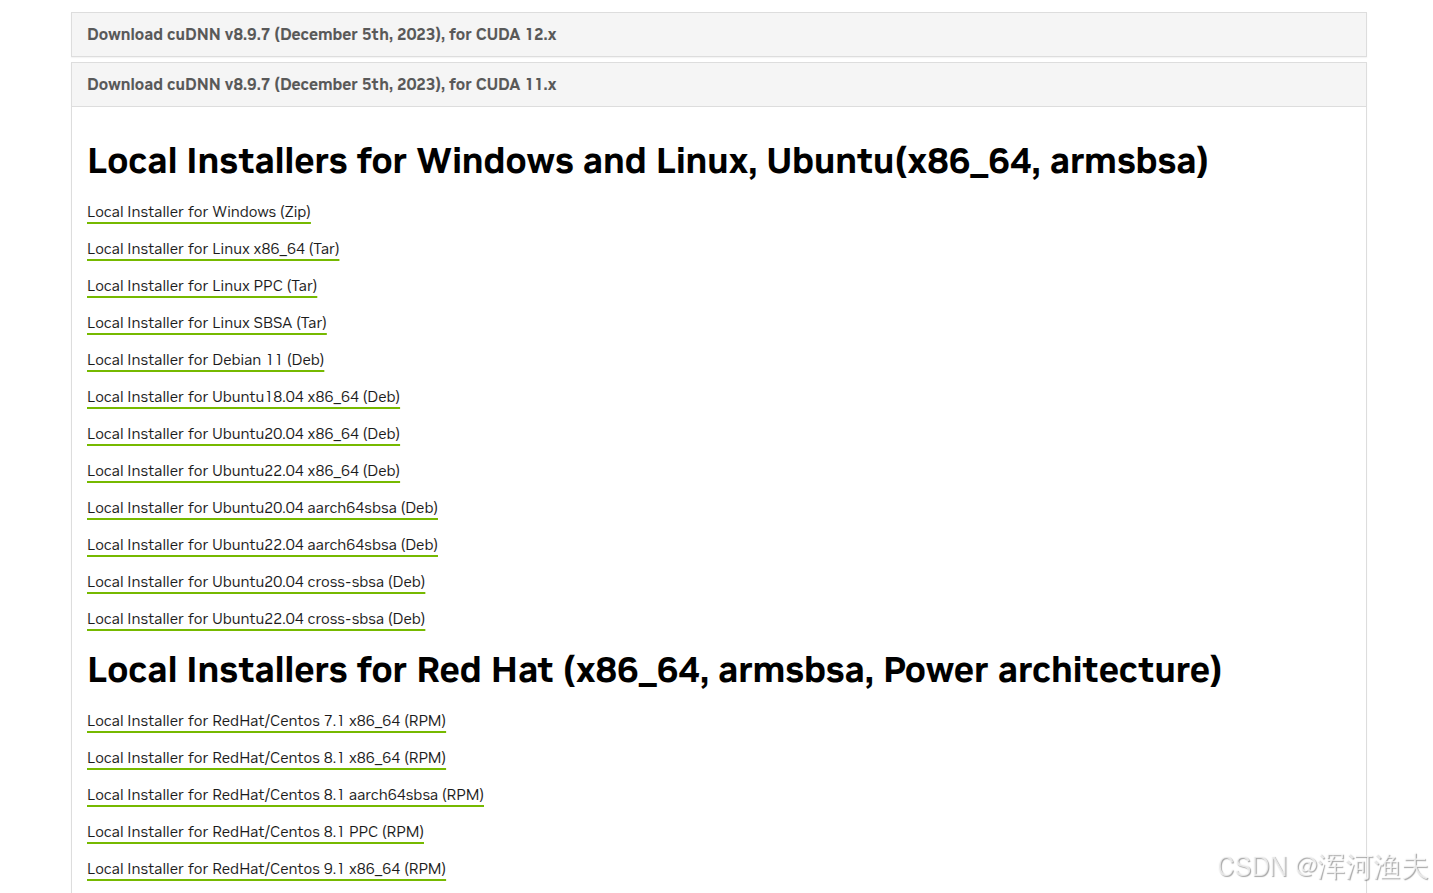The height and width of the screenshot is (893, 1433).
Task: Download RedHat/Centos 7.1 x86_64 (RPM) installer
Action: coord(266,721)
